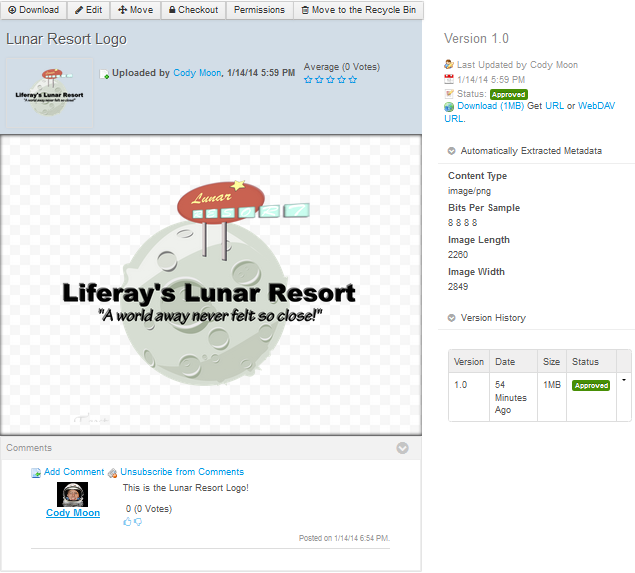635x573 pixels.
Task: Click the Approved badge beside Status label
Action: tap(509, 94)
